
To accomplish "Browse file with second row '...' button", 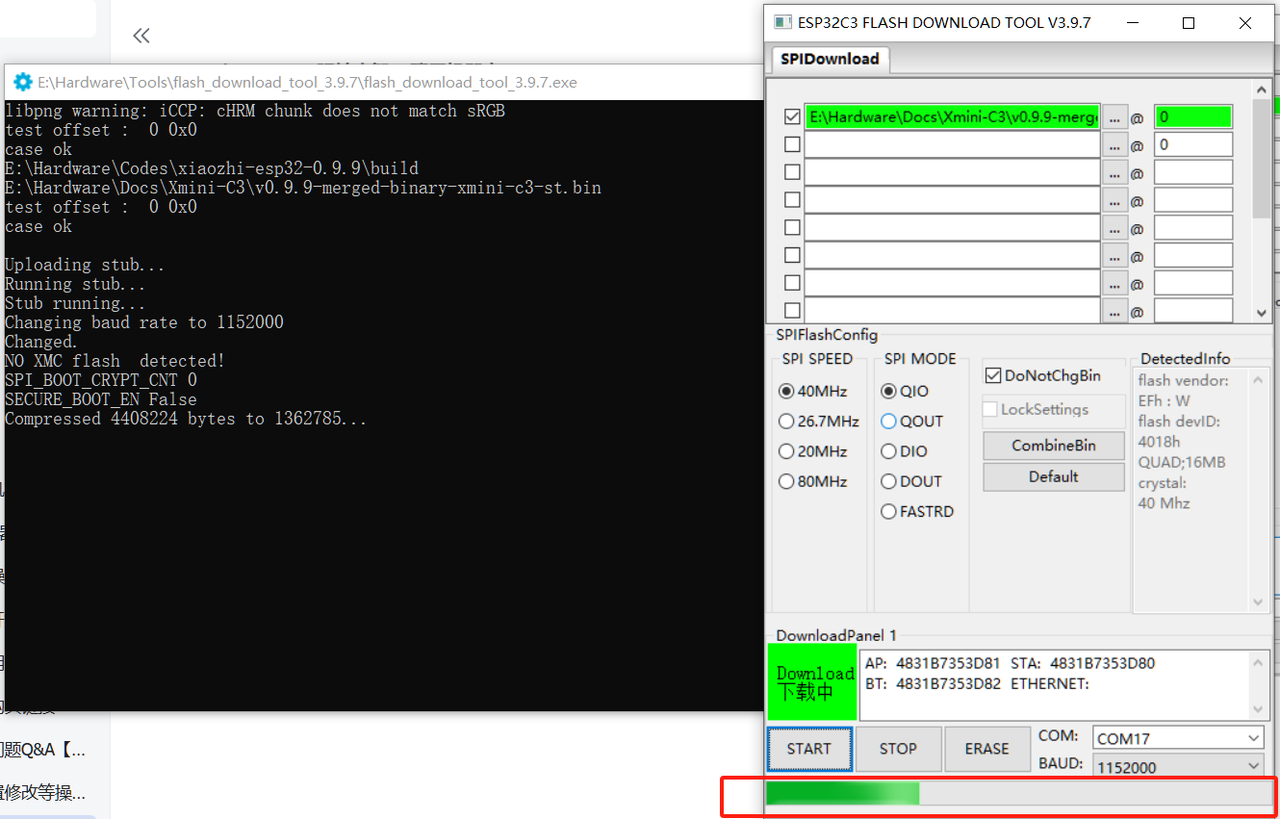I will [1115, 145].
